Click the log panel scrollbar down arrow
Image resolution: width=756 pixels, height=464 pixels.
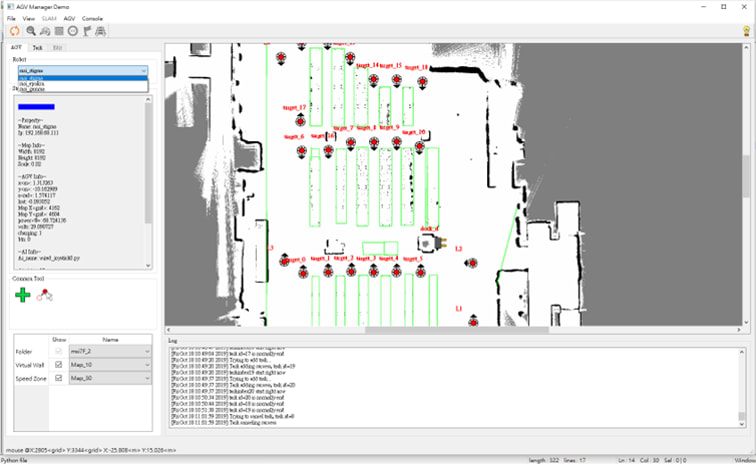pos(742,424)
